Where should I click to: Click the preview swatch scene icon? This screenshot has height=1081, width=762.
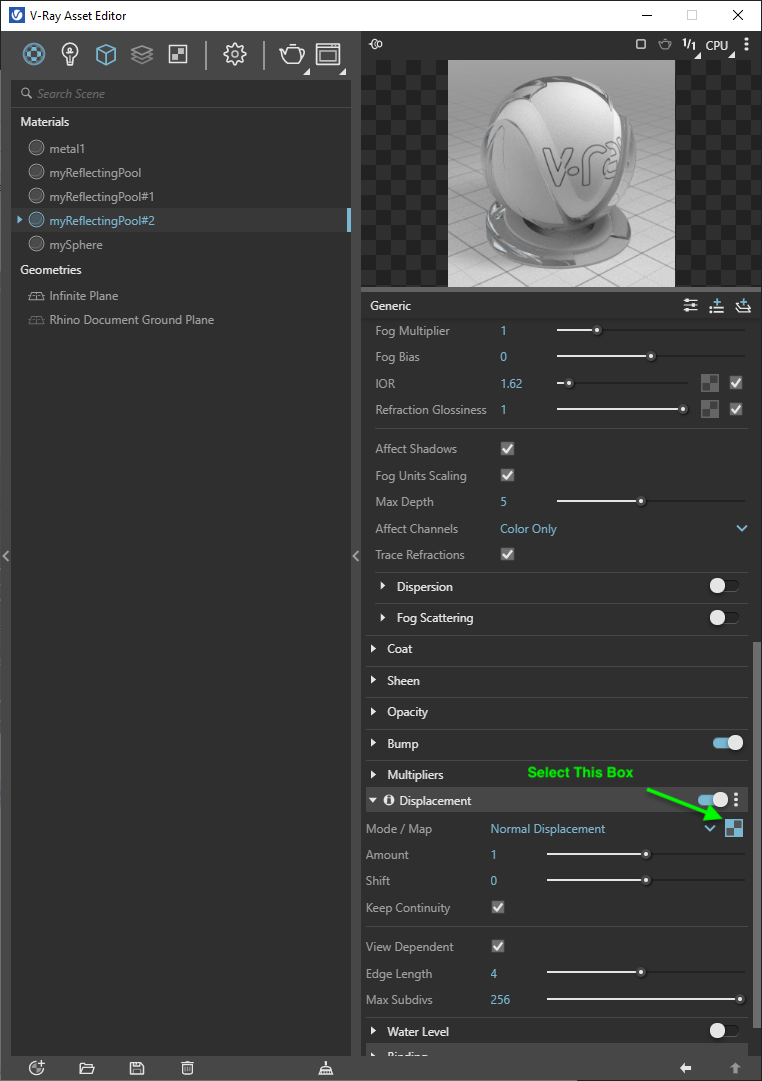pyautogui.click(x=376, y=44)
